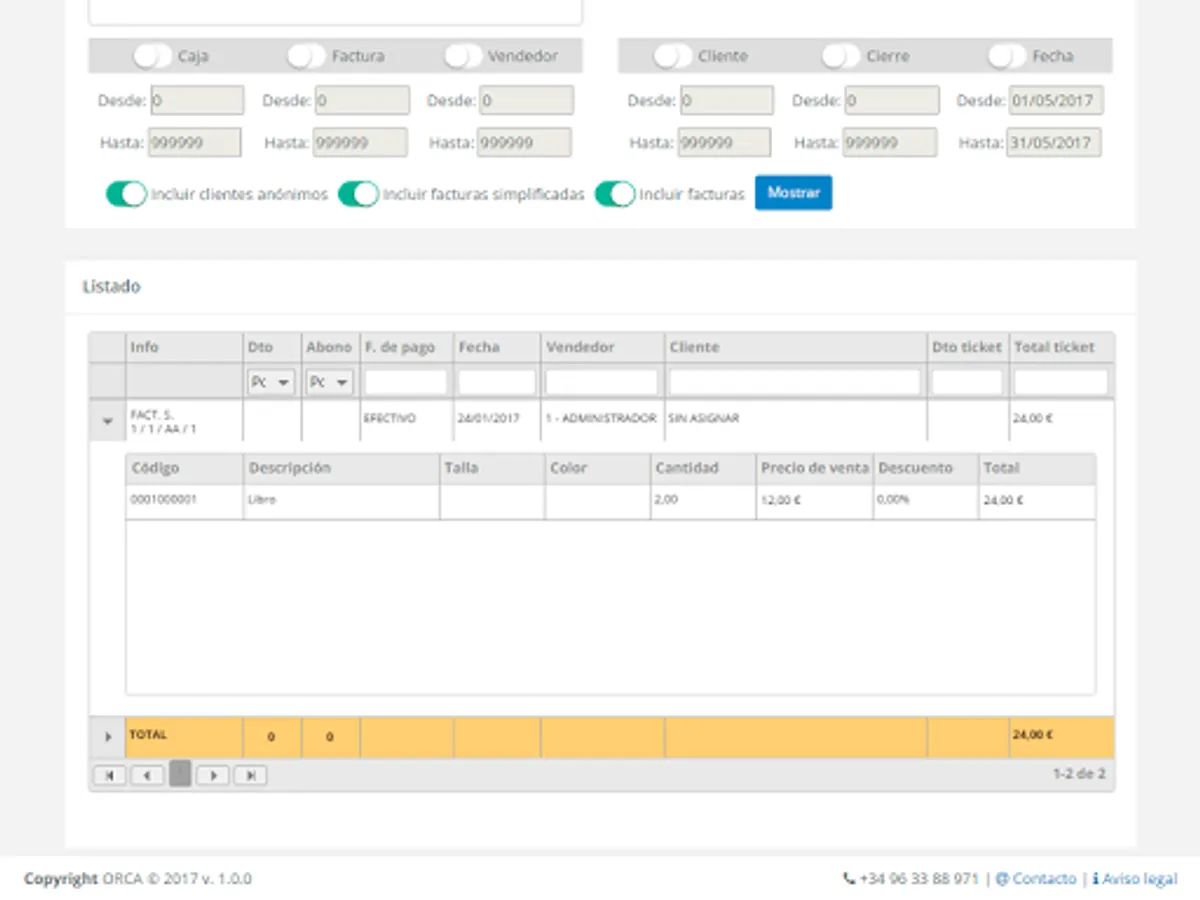The height and width of the screenshot is (900, 1200).
Task: Click F. de pago filter box
Action: pyautogui.click(x=406, y=382)
